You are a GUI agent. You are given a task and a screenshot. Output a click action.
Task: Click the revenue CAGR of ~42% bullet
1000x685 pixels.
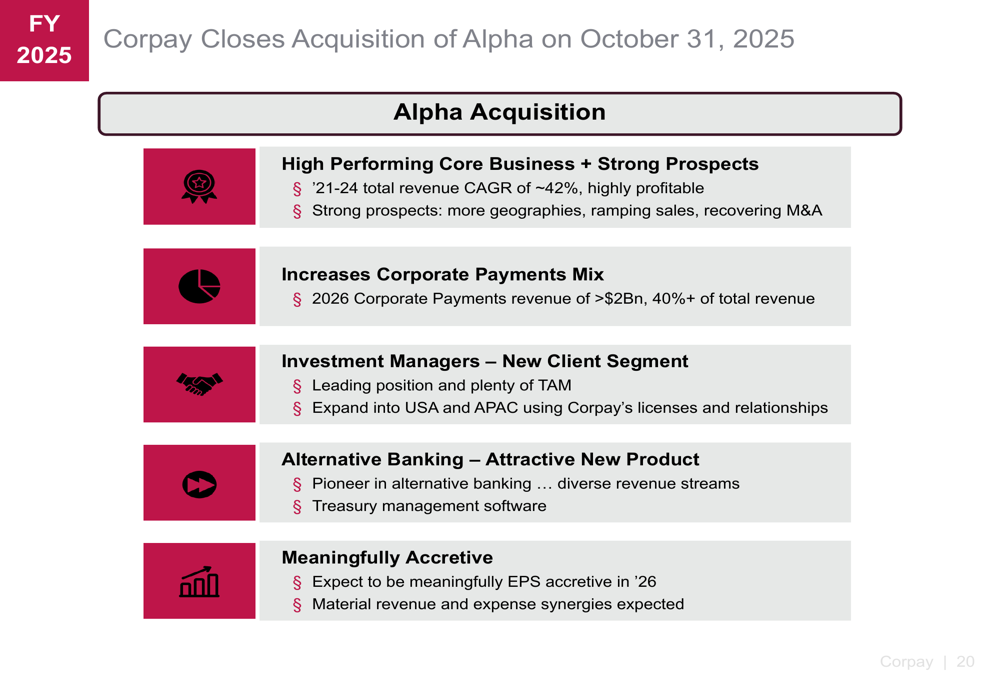[x=507, y=188]
